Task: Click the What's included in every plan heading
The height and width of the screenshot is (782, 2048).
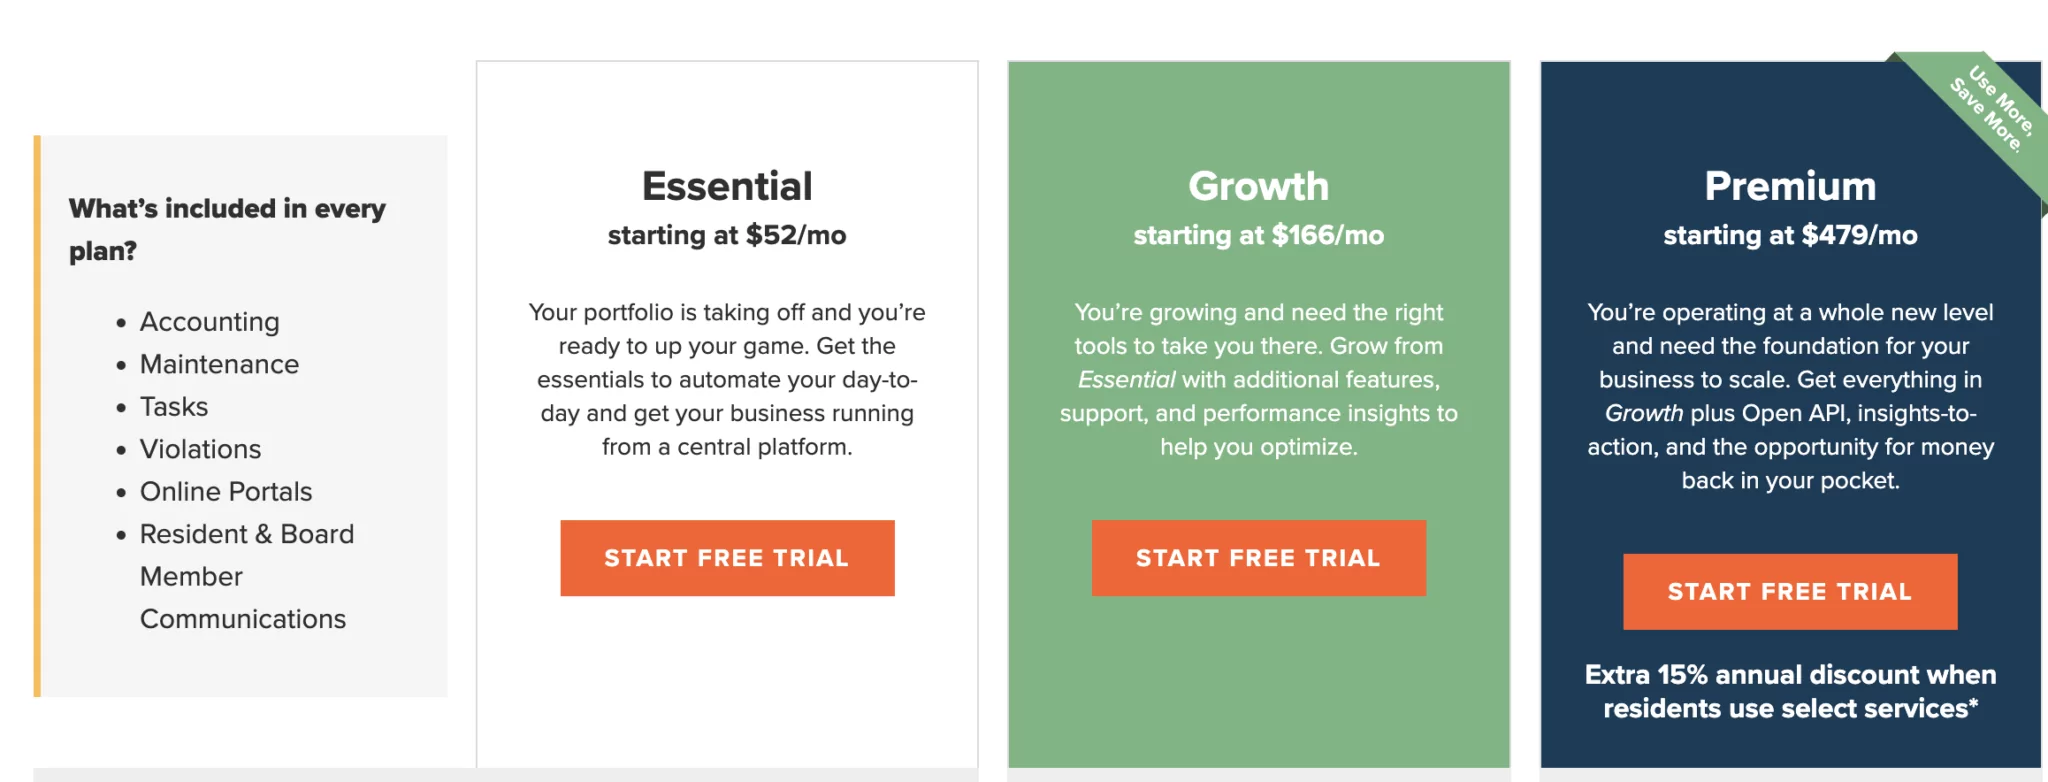Action: click(x=227, y=229)
